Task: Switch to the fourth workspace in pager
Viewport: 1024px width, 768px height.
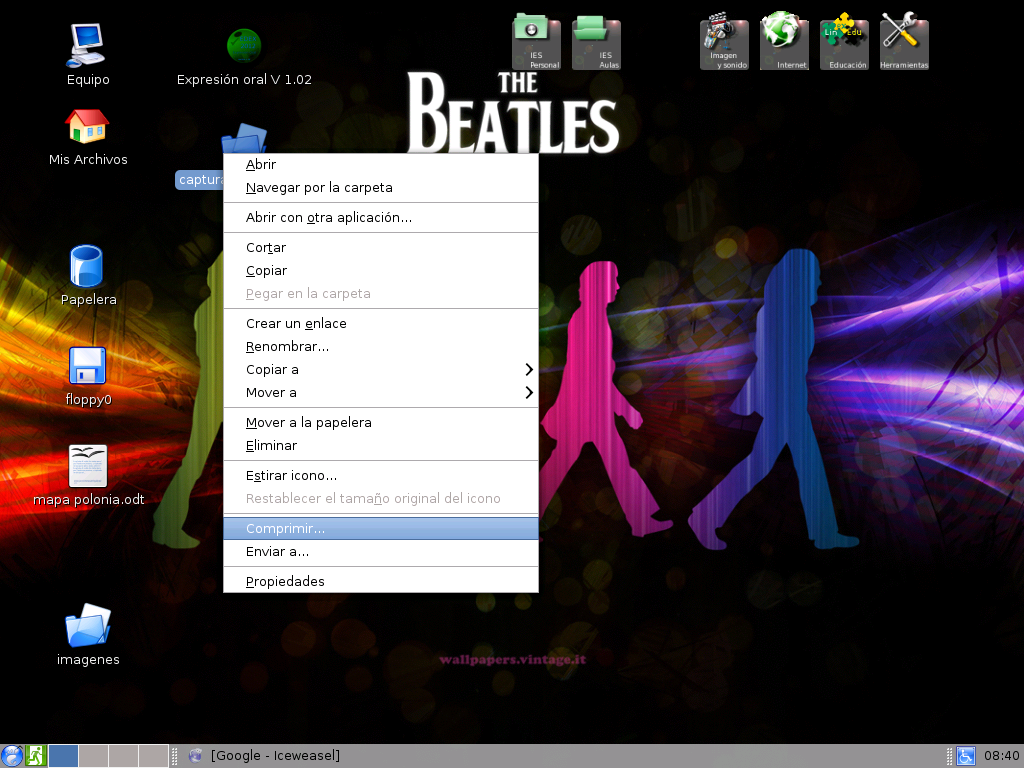Action: pos(153,756)
